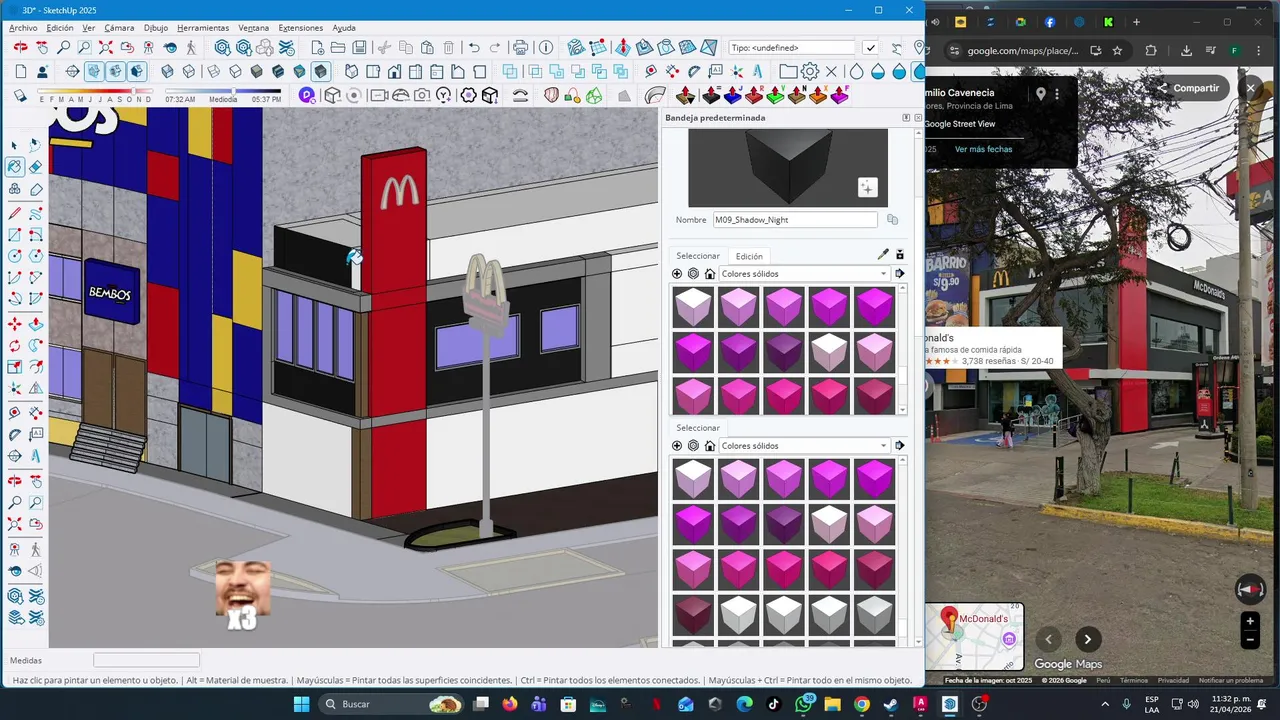Open the Windows Start button
This screenshot has height=720, width=1280.
click(301, 704)
